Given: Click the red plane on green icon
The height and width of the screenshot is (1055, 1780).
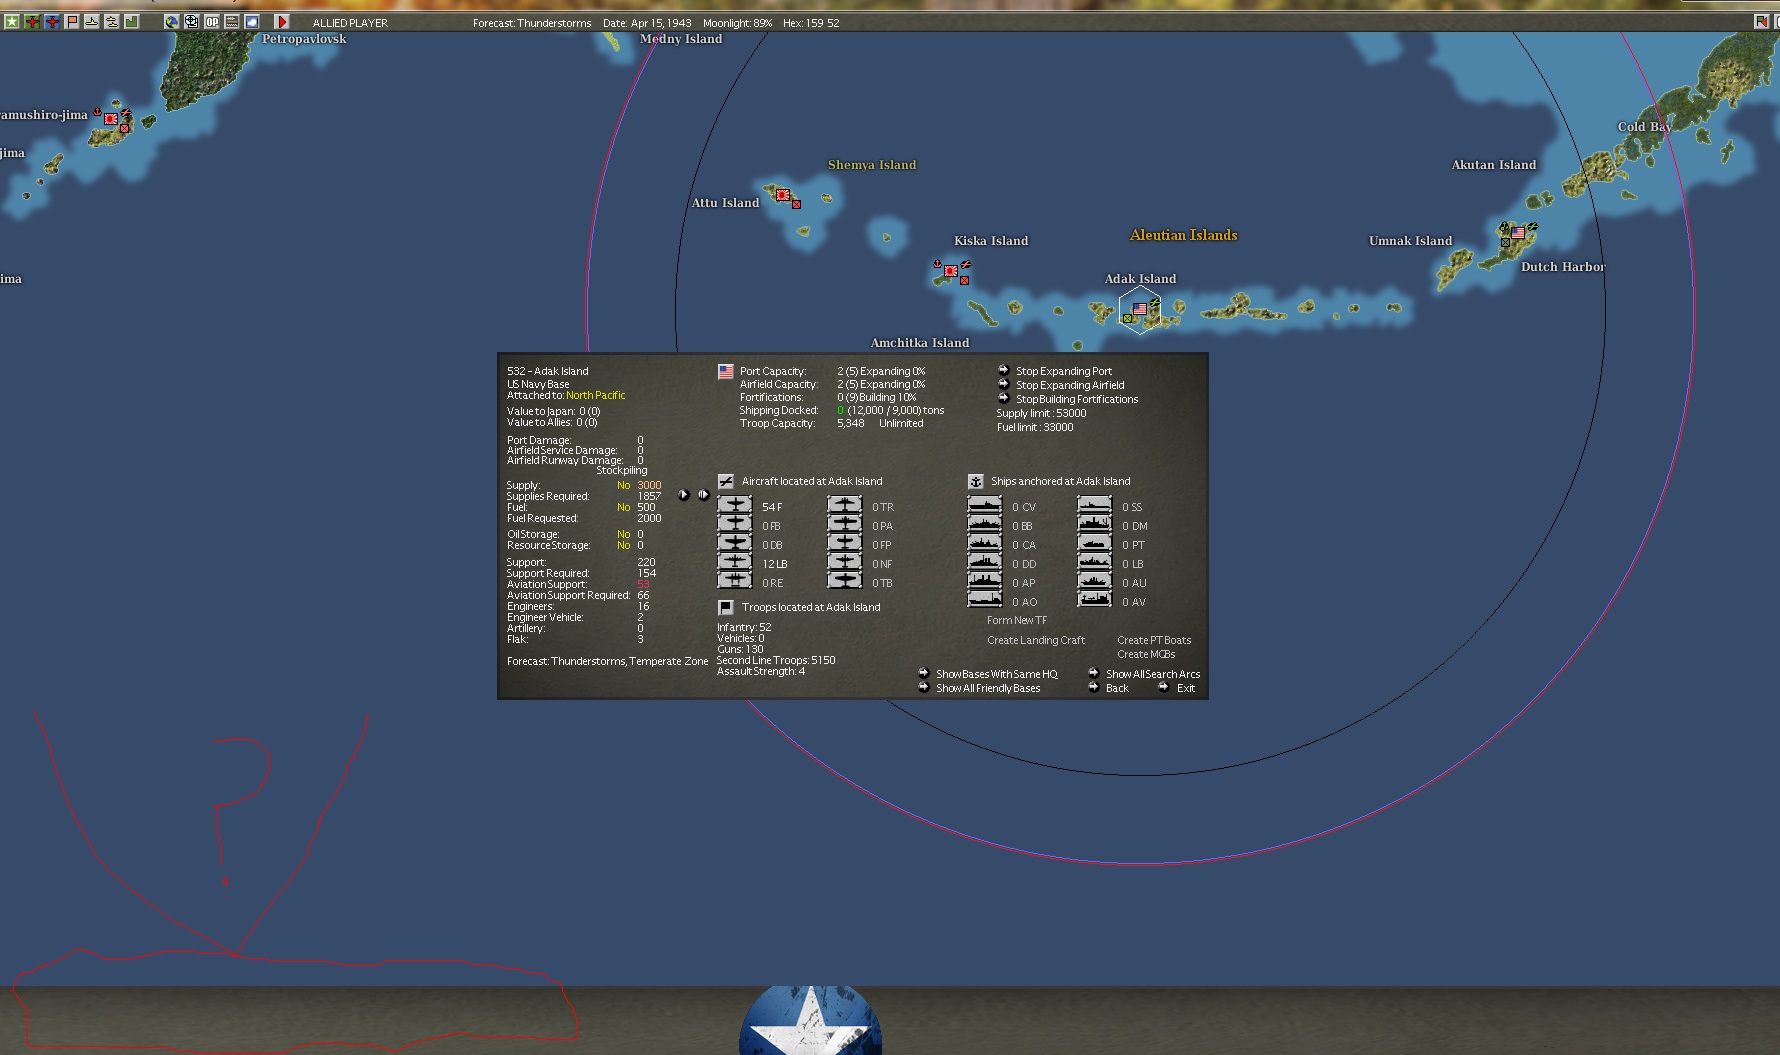Looking at the screenshot, I should (32, 22).
